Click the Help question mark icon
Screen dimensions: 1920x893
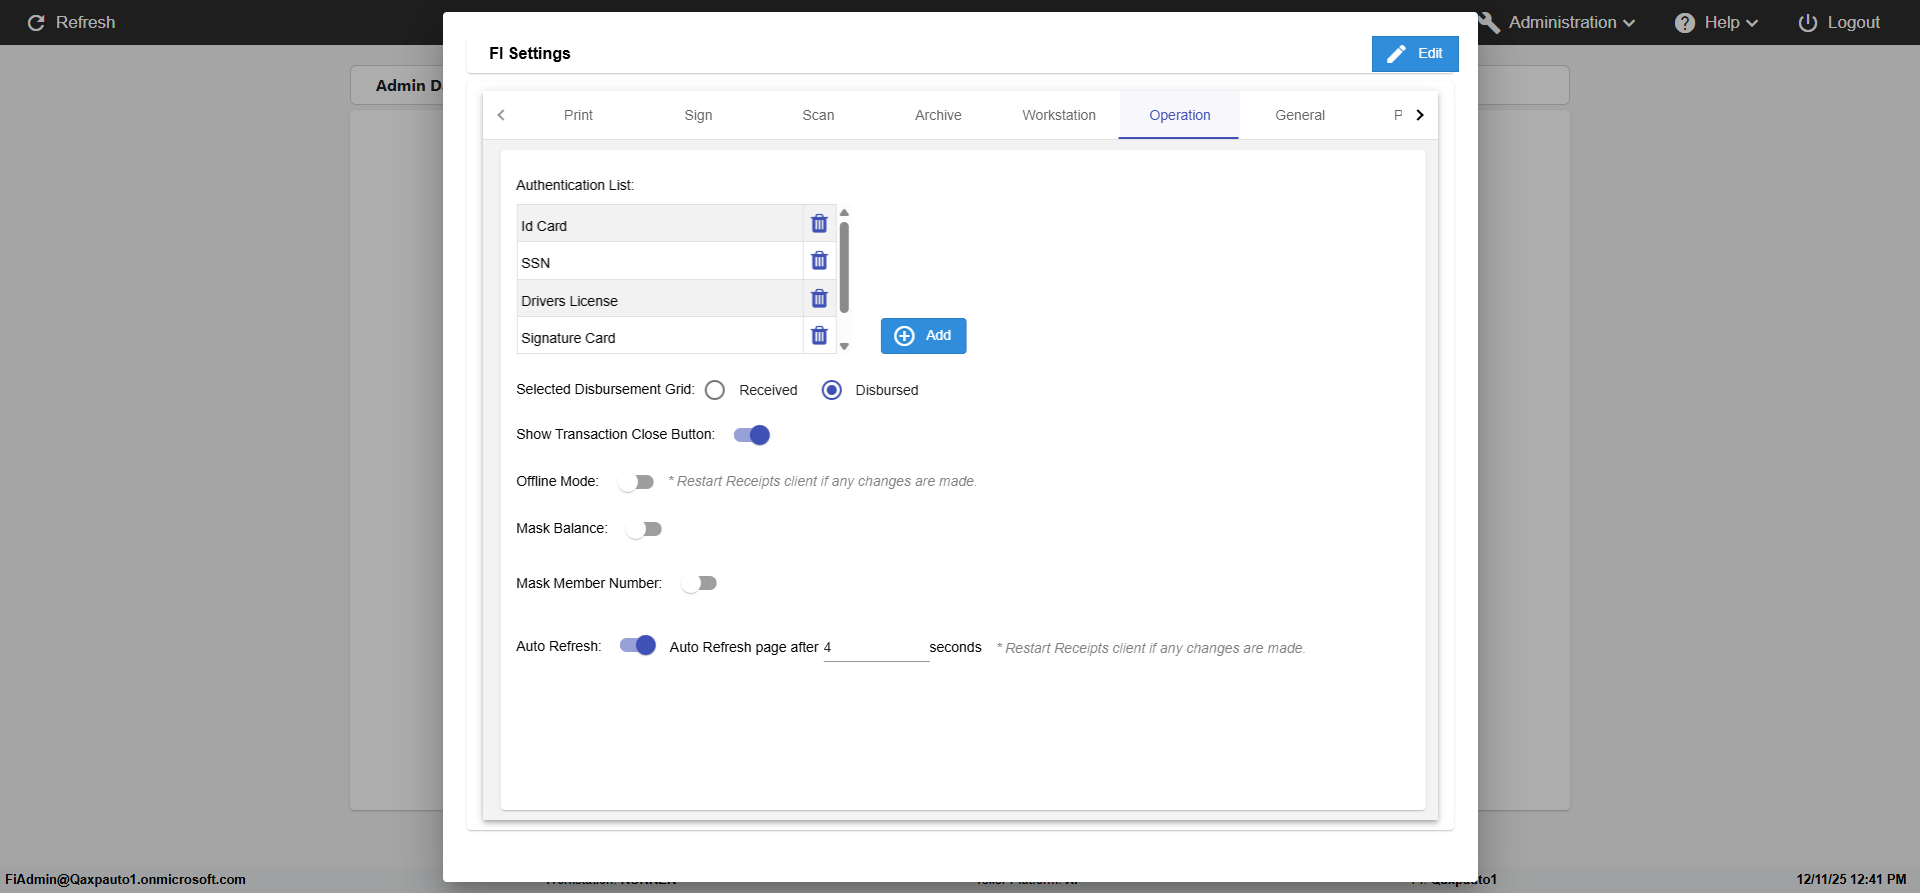tap(1684, 23)
